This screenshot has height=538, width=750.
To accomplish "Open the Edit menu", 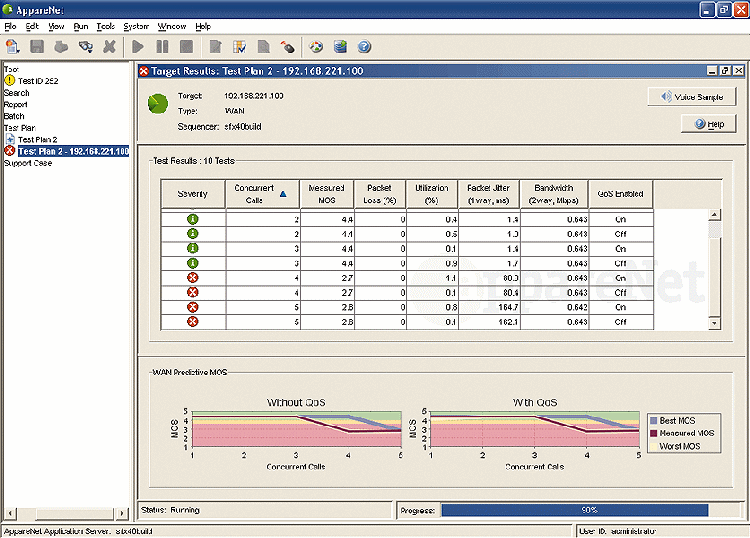I will 32,26.
